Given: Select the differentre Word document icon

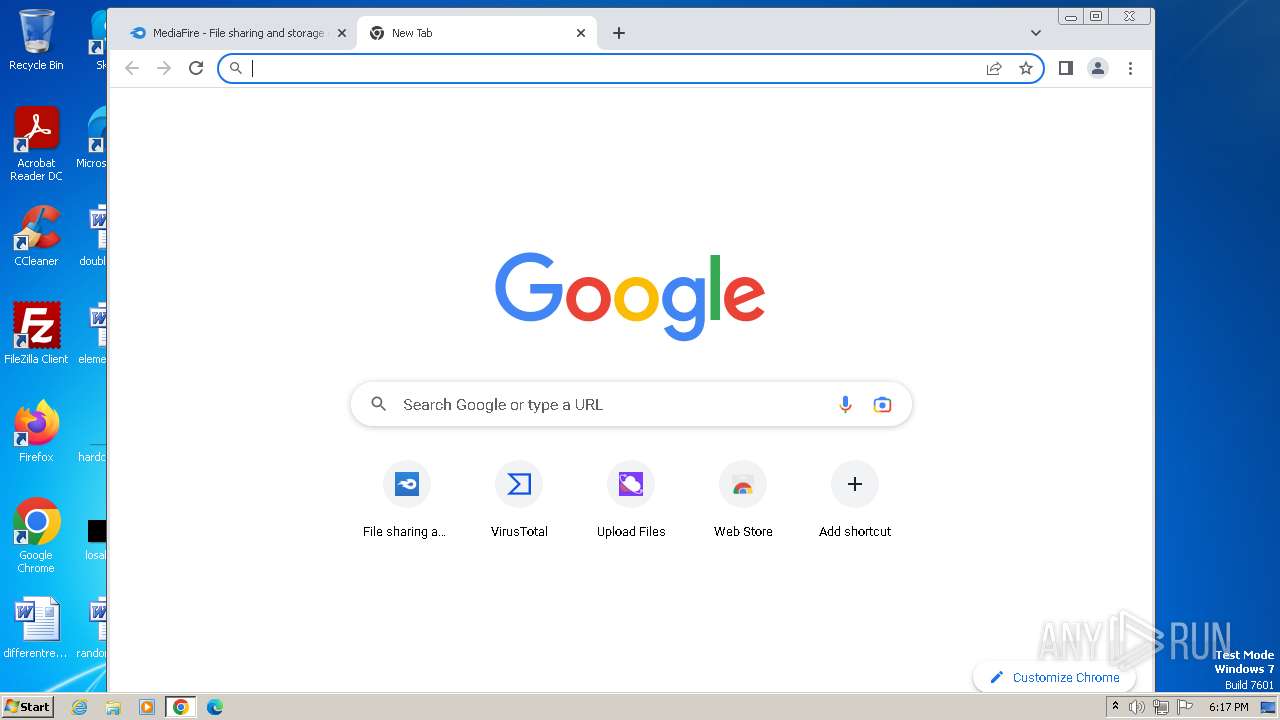Looking at the screenshot, I should coord(36,628).
